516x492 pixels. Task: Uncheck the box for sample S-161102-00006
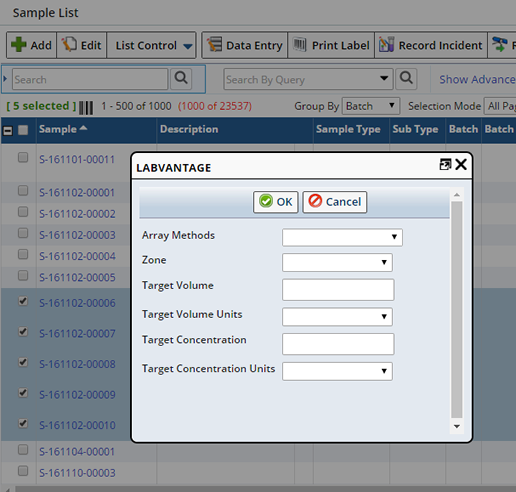(x=23, y=301)
